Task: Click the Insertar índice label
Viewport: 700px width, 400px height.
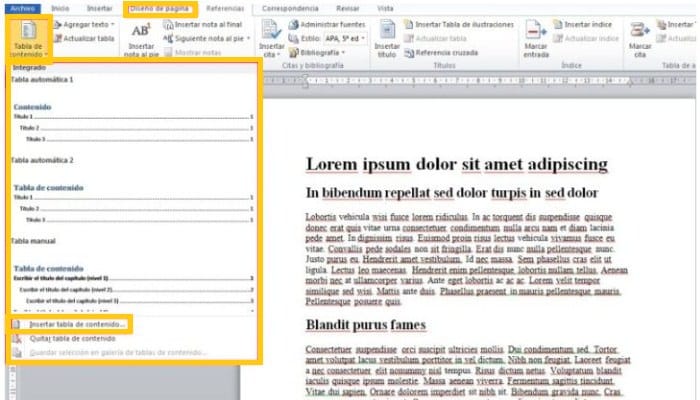Action: 588,25
